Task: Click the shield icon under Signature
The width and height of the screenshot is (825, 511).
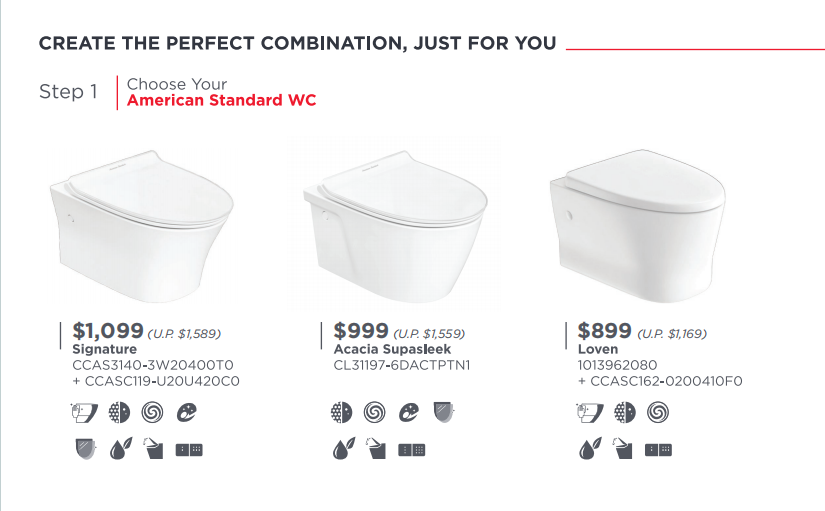Action: (x=85, y=449)
